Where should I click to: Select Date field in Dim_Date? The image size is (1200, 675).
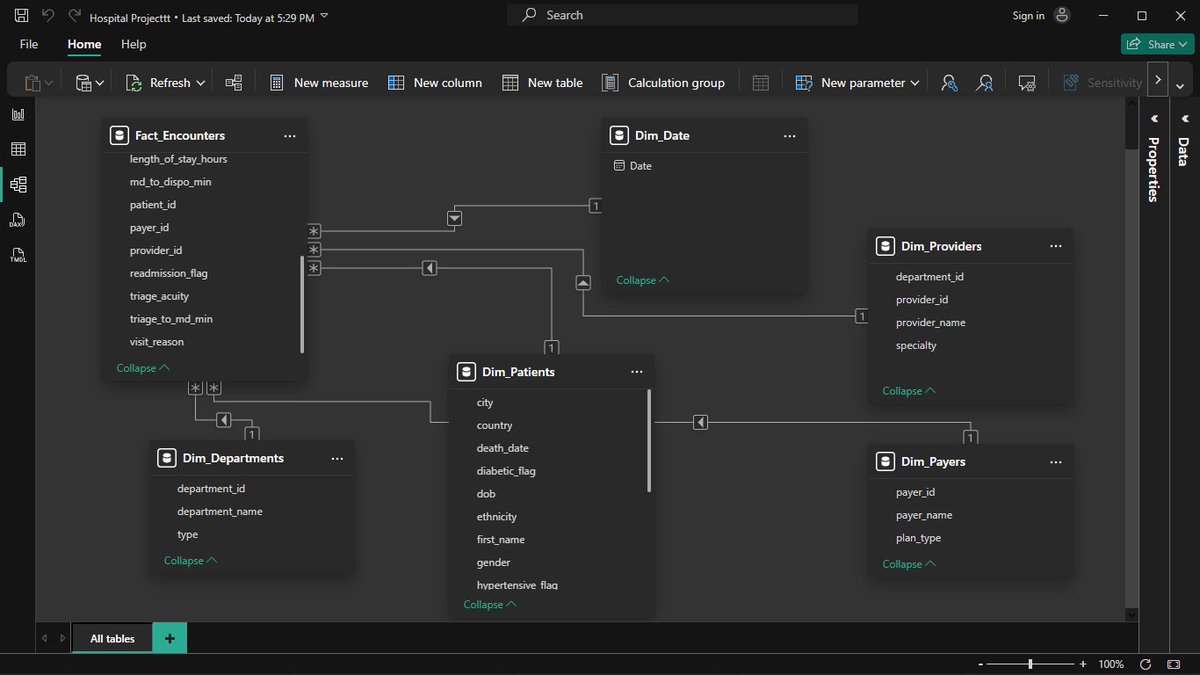click(x=641, y=166)
